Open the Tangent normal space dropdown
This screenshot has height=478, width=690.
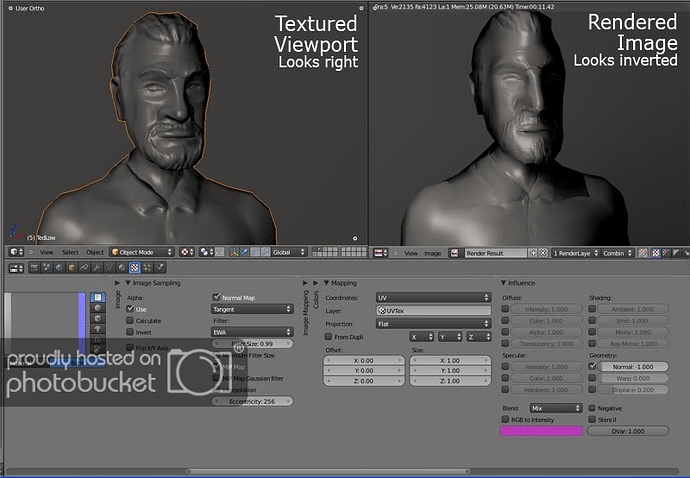pos(252,309)
